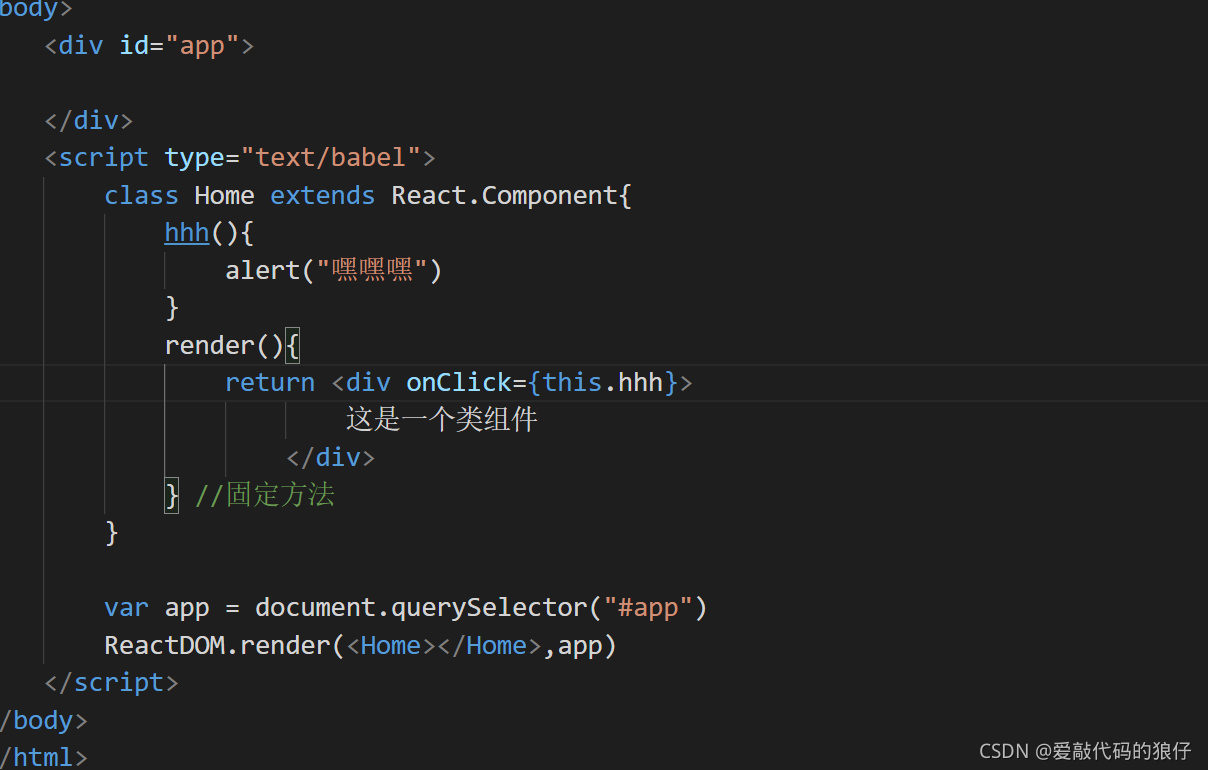1208x770 pixels.
Task: Click the div id="app" element
Action: (x=146, y=45)
